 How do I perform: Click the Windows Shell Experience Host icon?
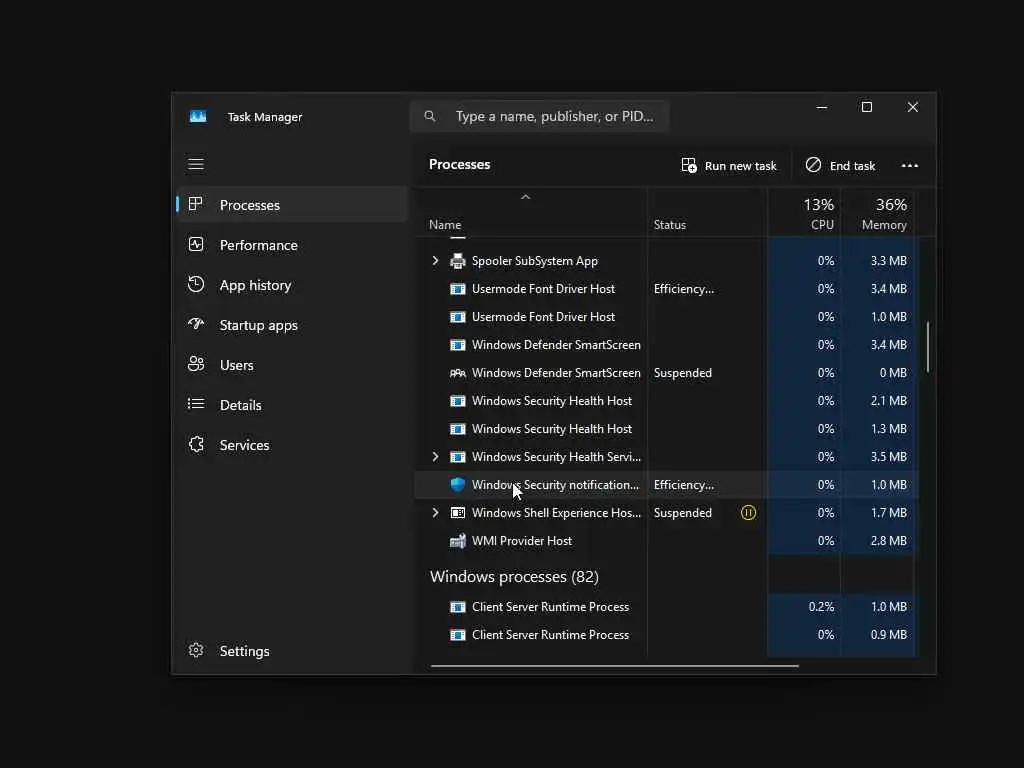click(x=458, y=513)
